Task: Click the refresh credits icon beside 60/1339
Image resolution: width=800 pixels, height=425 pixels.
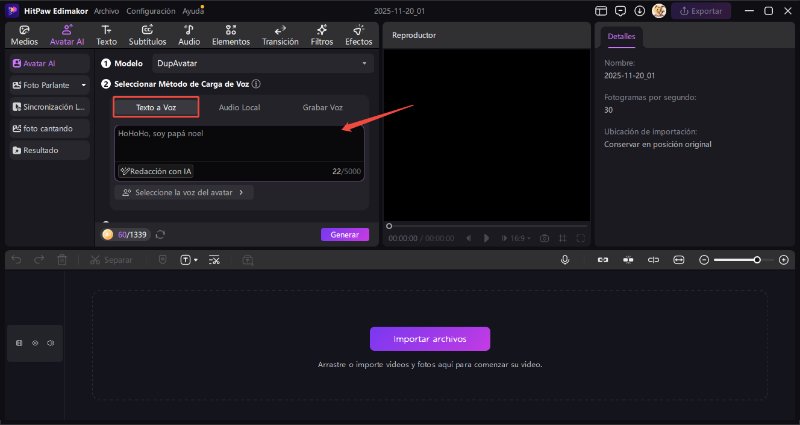Action: click(x=160, y=234)
